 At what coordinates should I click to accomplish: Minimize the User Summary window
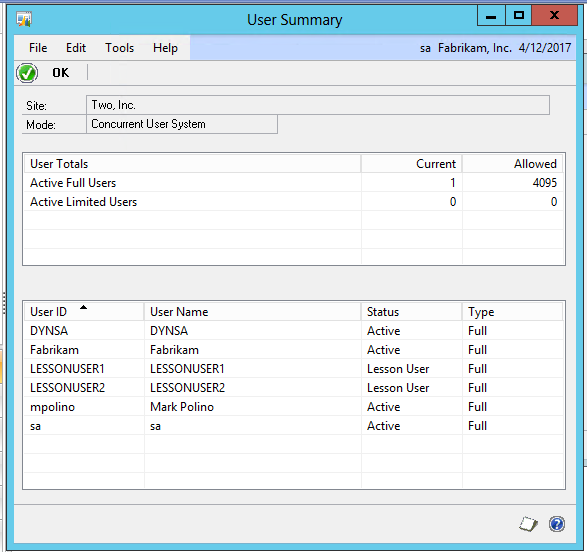tap(491, 16)
